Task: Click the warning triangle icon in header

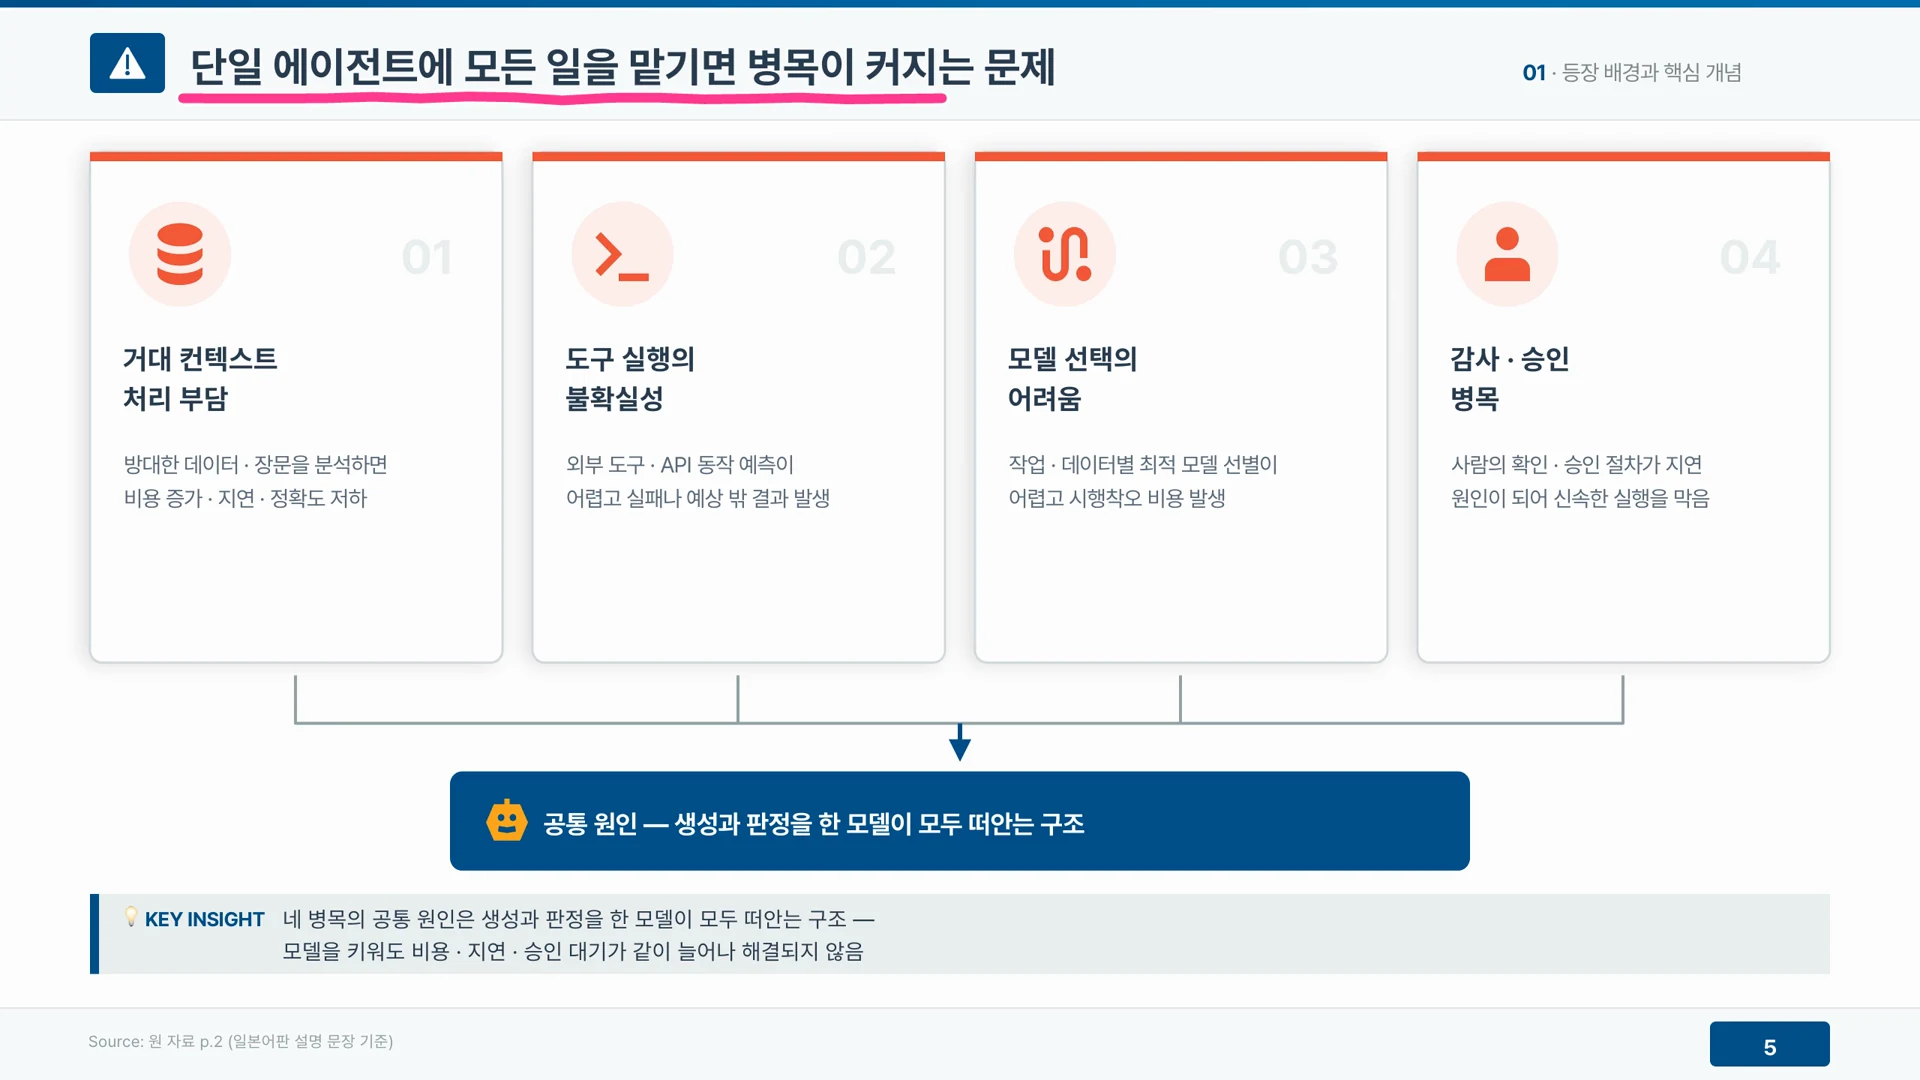Action: point(127,63)
